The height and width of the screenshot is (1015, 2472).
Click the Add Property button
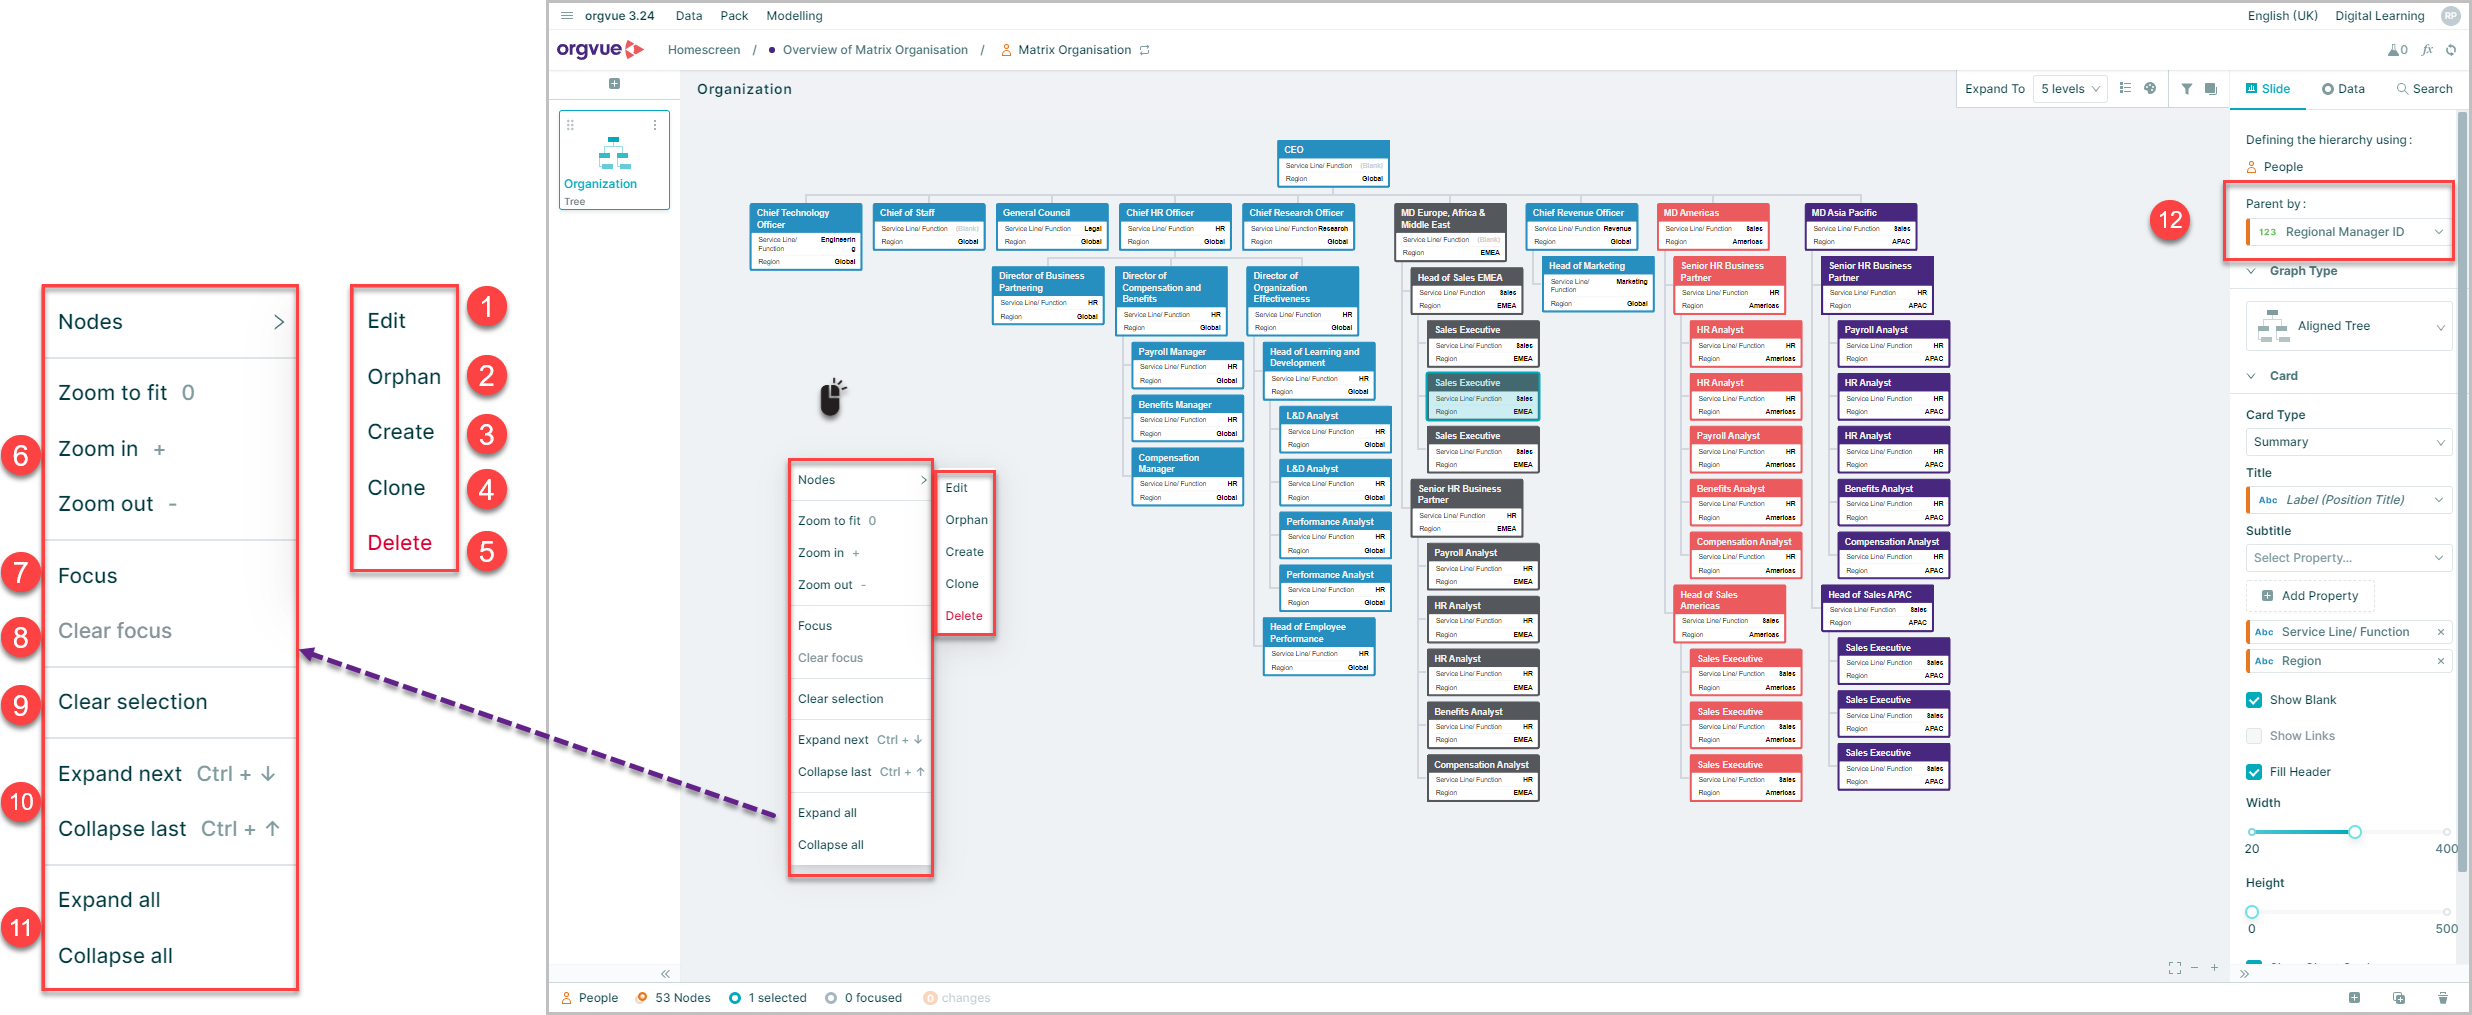coord(2310,596)
